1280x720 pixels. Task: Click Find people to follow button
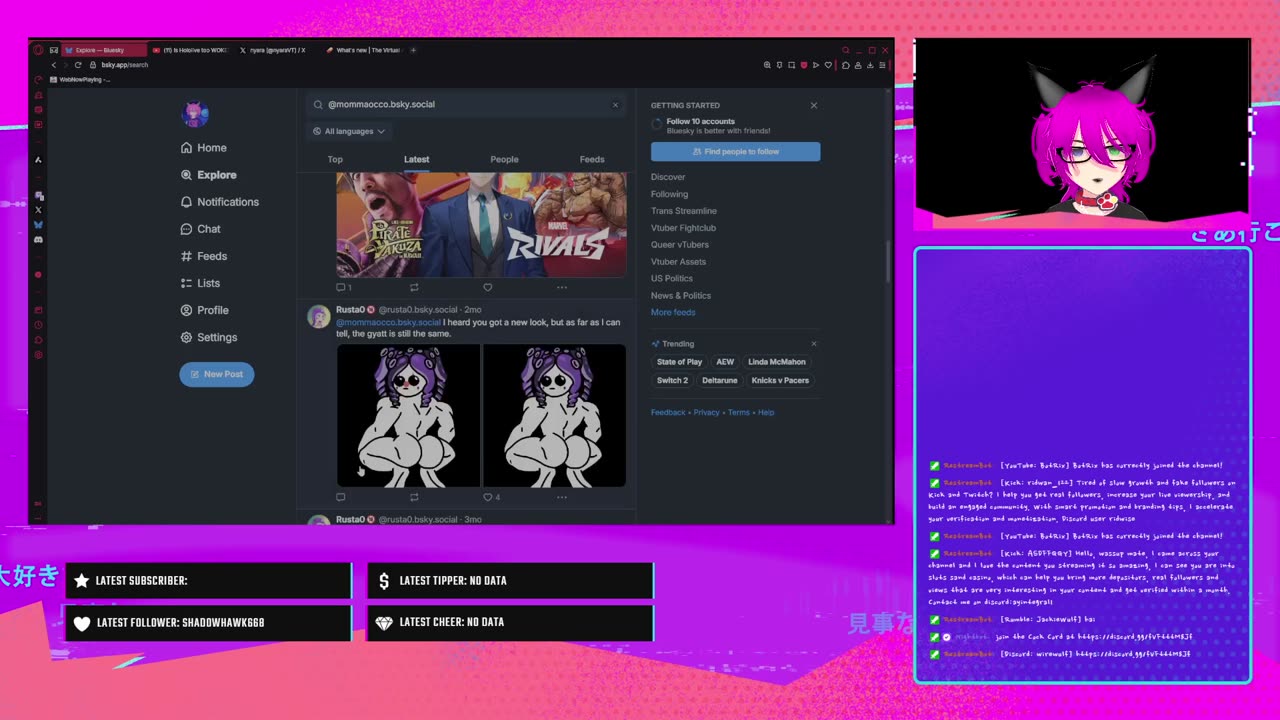735,151
